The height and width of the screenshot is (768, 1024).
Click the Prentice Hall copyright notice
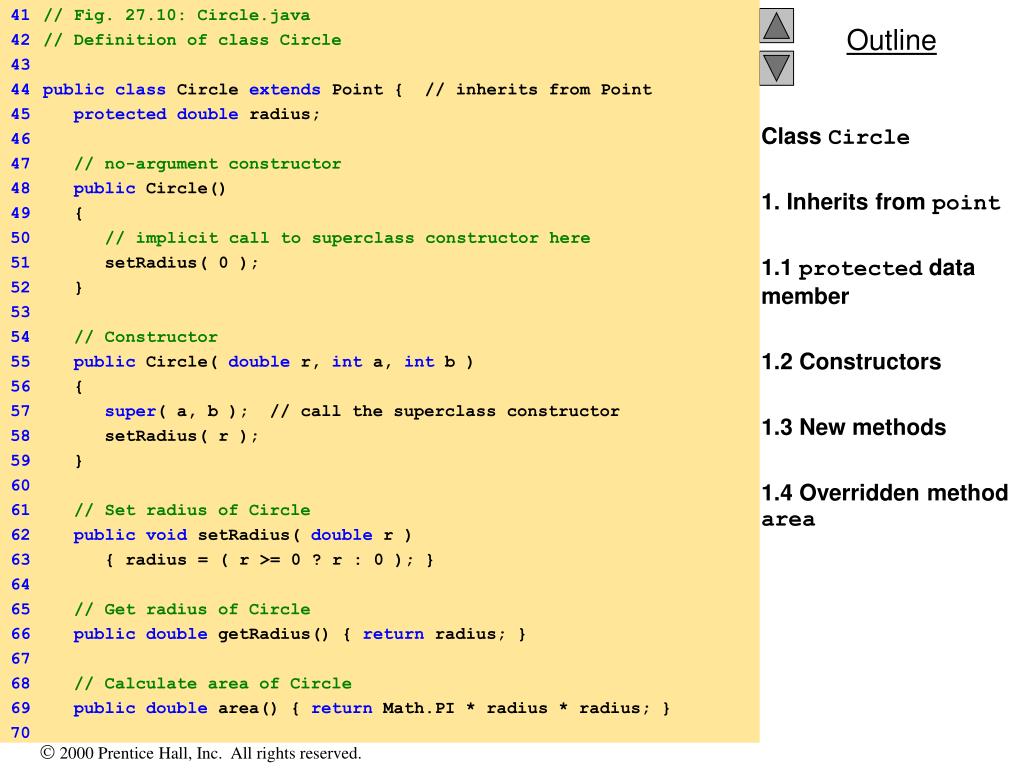[x=201, y=754]
